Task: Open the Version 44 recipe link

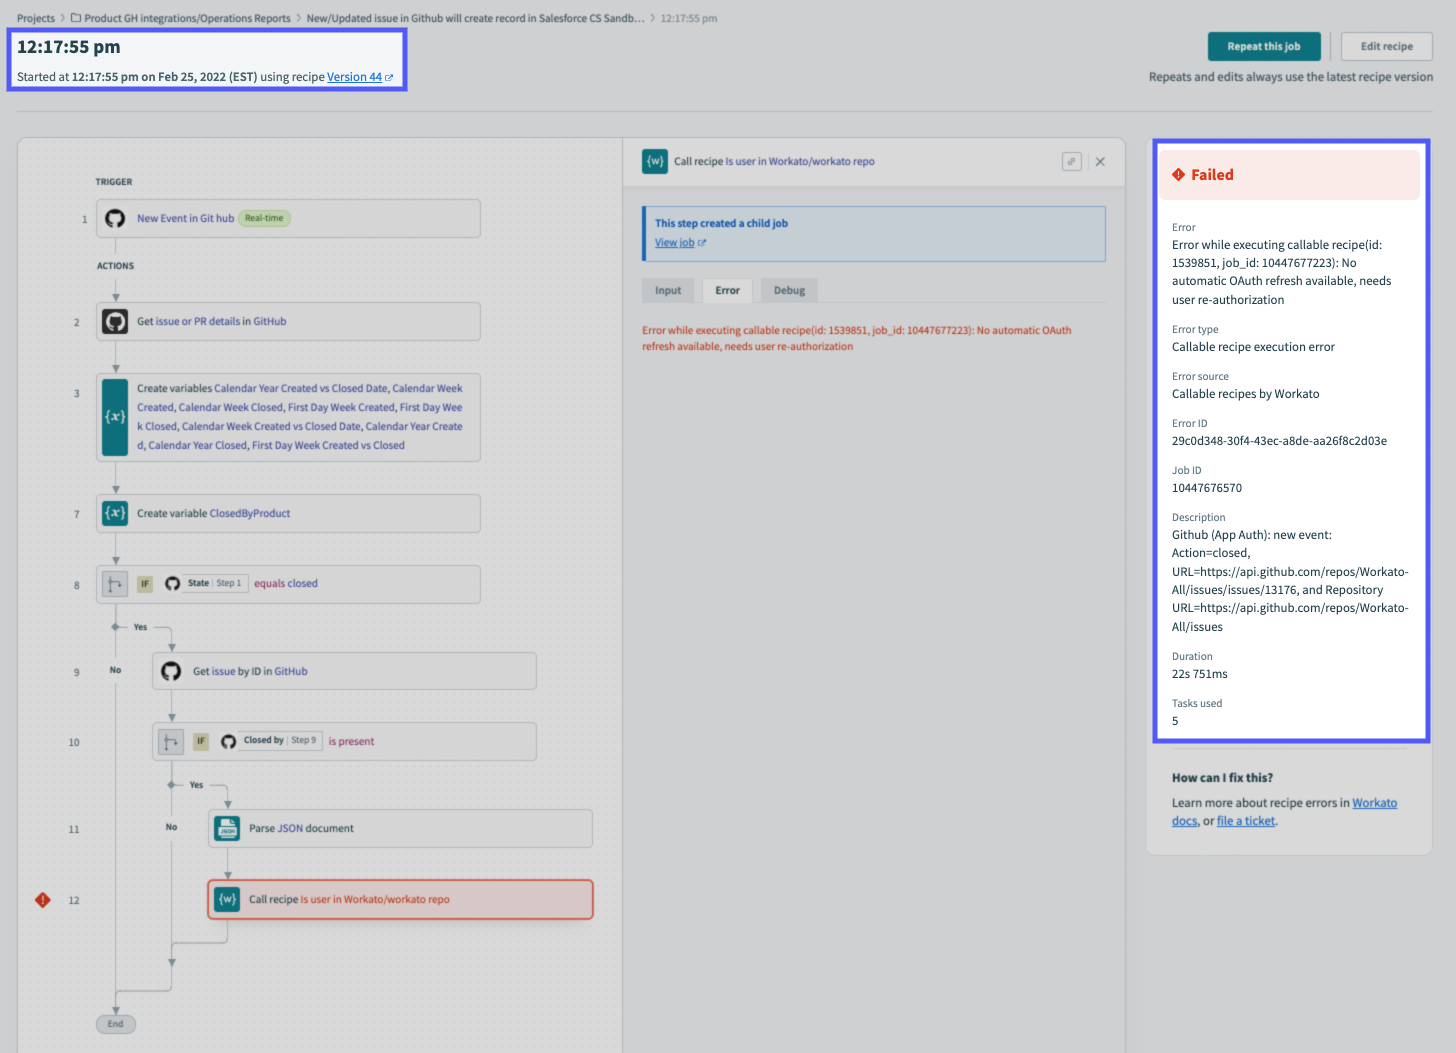Action: pyautogui.click(x=355, y=77)
